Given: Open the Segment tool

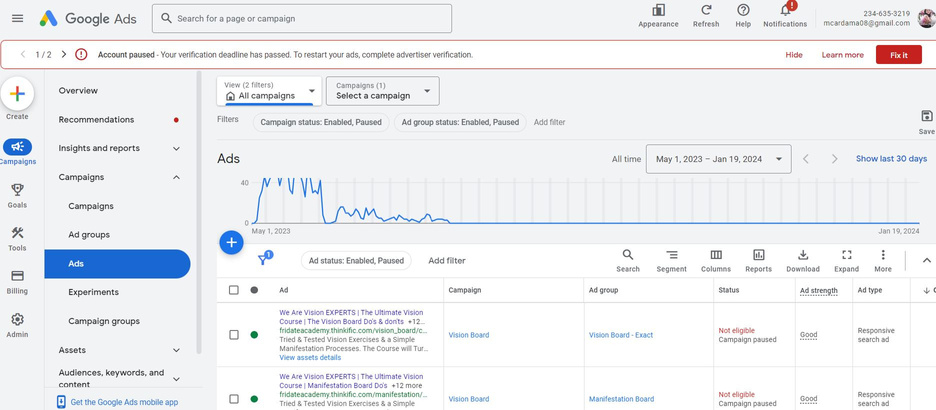Looking at the screenshot, I should [x=672, y=261].
